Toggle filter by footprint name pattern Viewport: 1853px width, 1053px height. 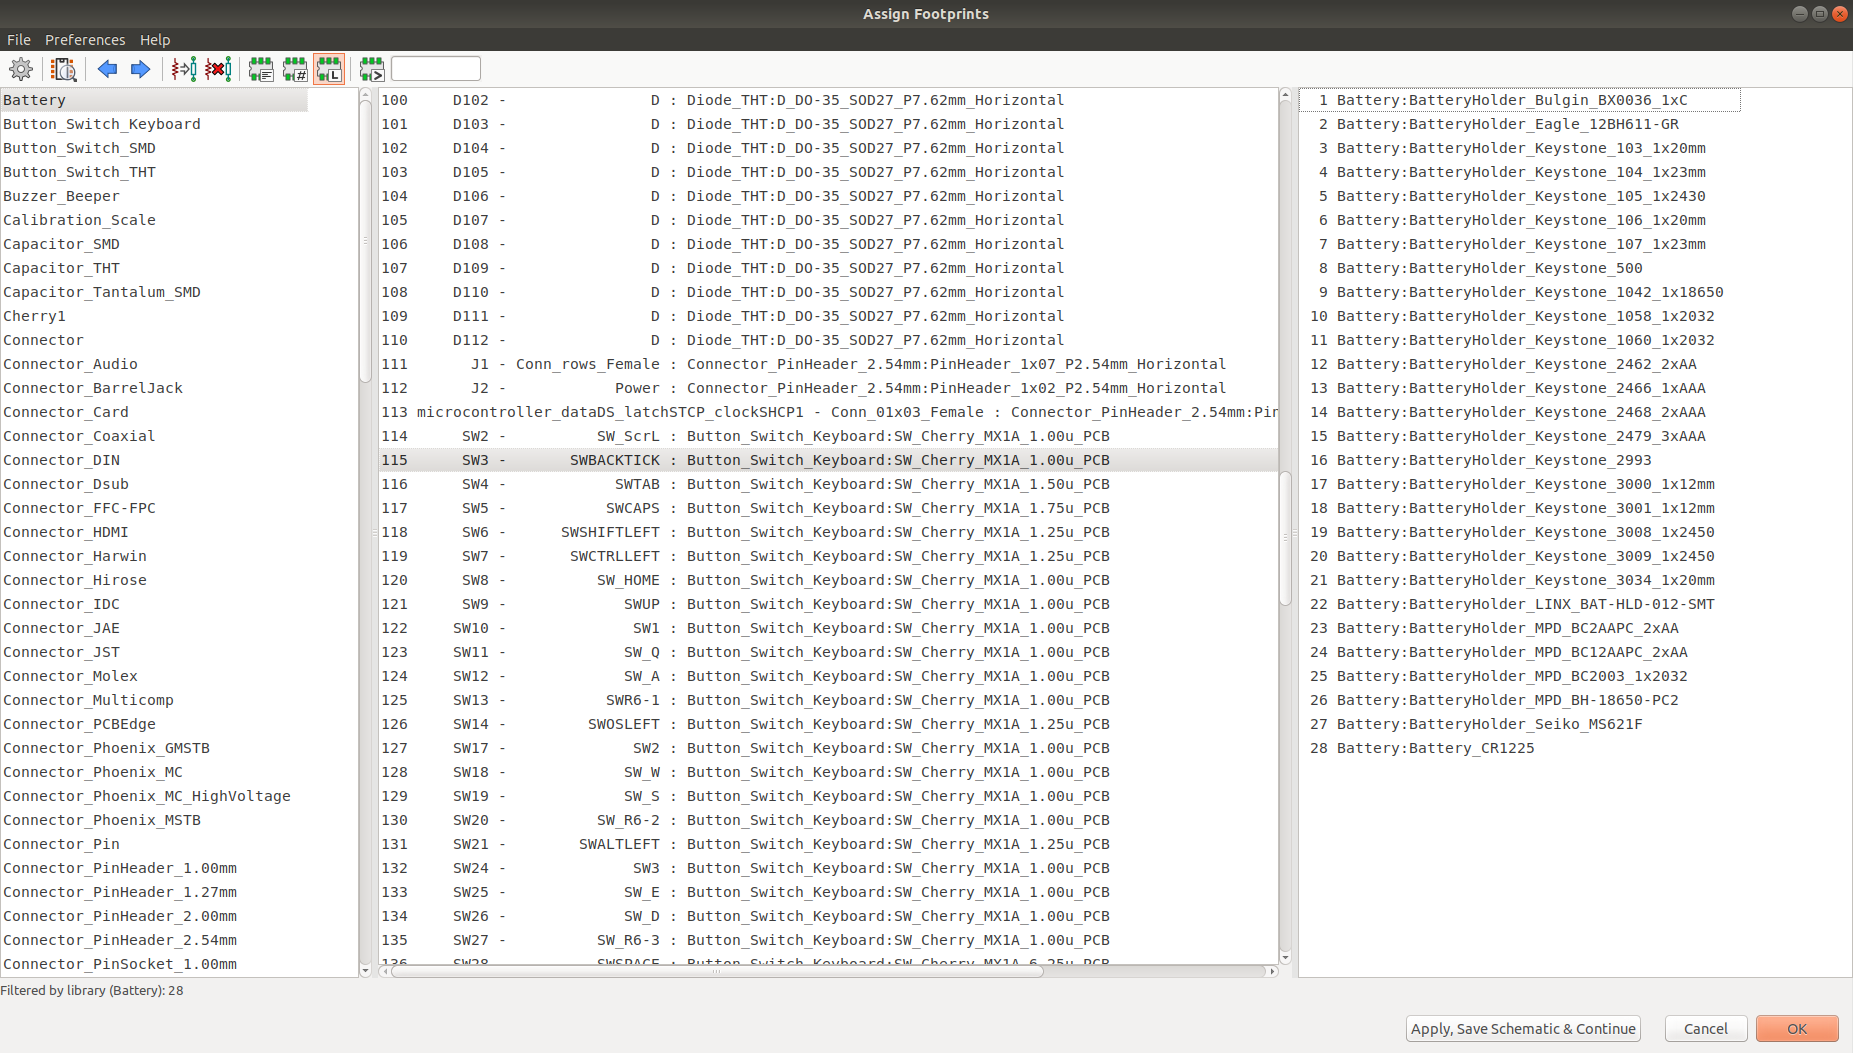click(x=372, y=69)
